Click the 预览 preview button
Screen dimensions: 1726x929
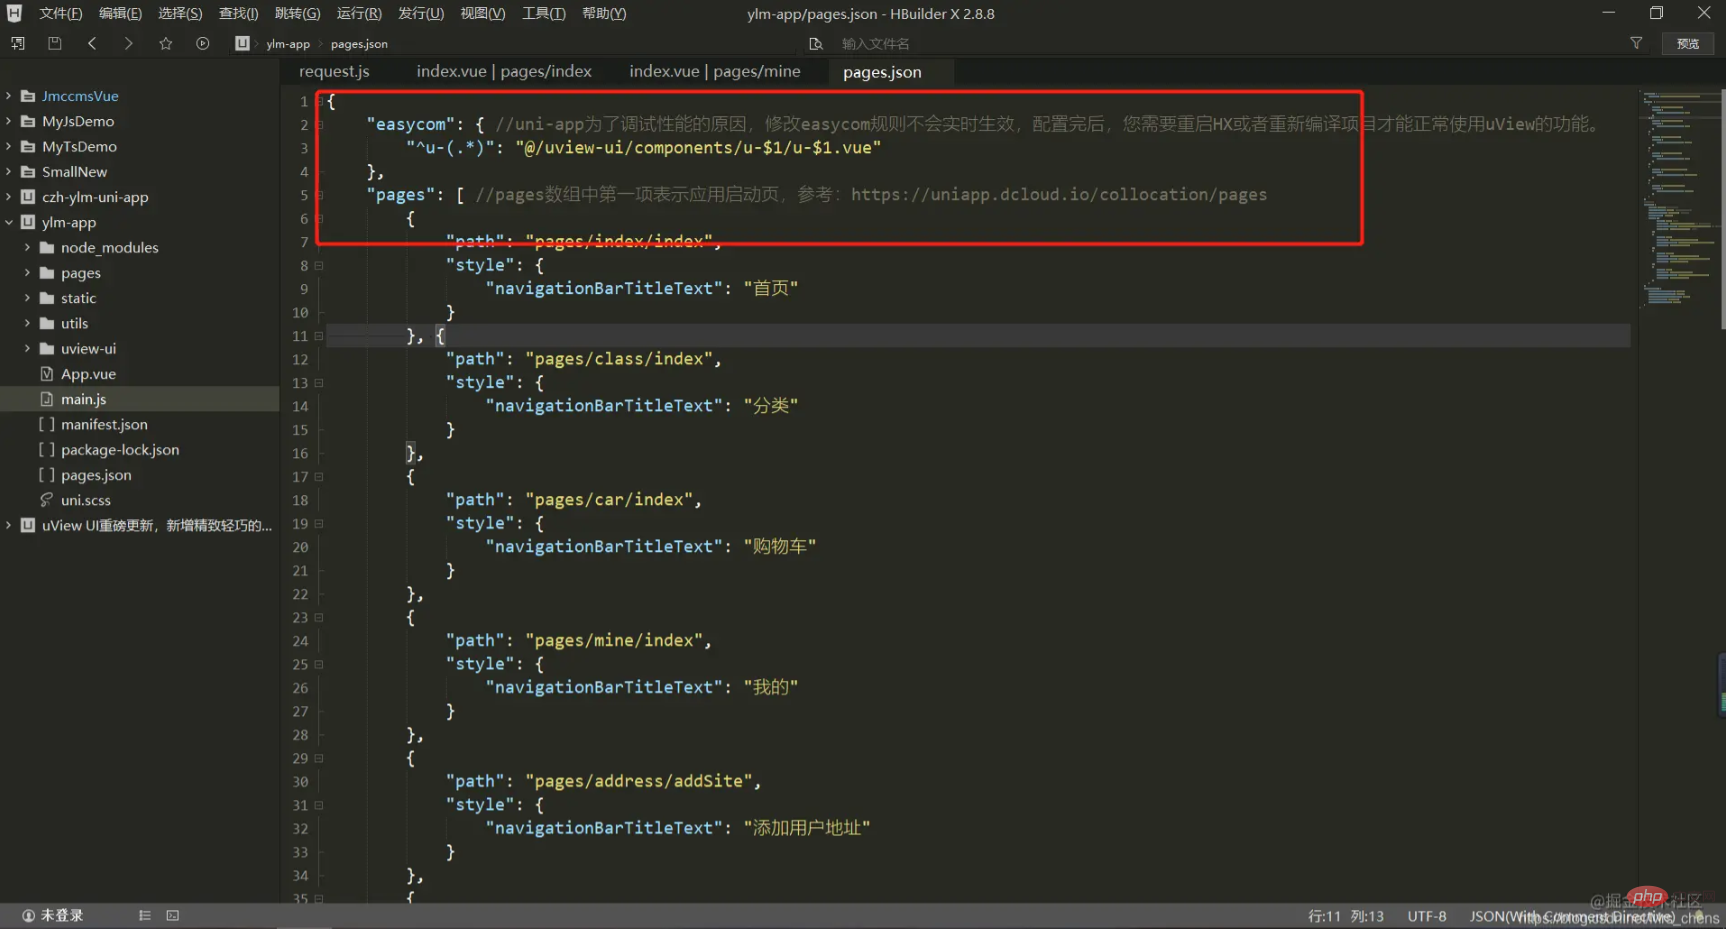point(1688,43)
